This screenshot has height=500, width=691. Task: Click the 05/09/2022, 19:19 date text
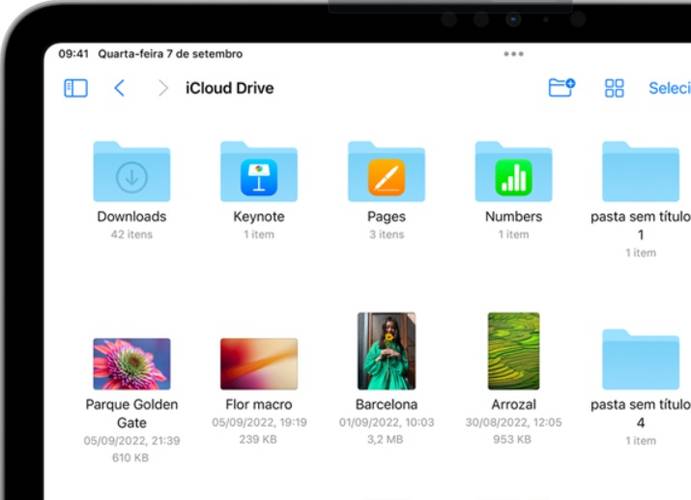pyautogui.click(x=259, y=422)
